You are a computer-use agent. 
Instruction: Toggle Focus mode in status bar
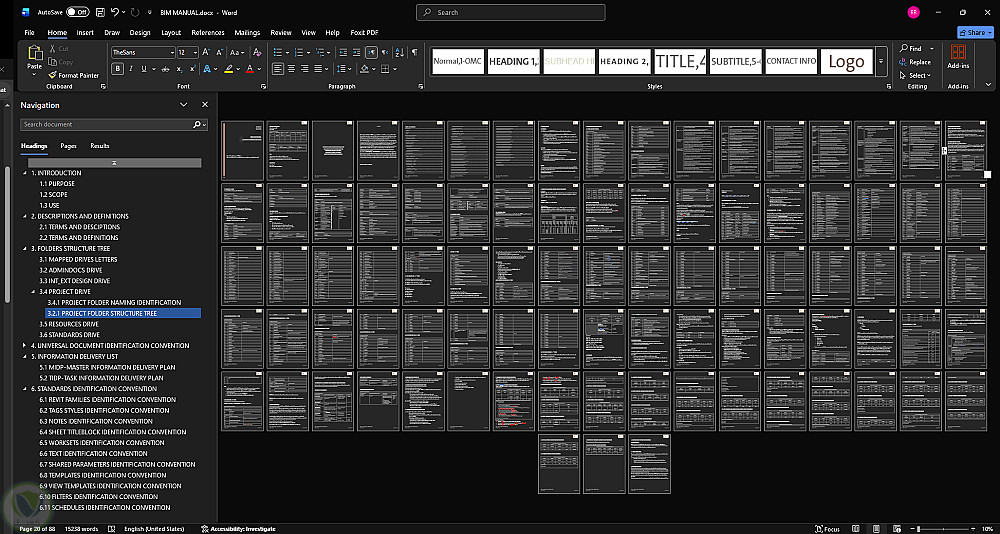point(827,529)
